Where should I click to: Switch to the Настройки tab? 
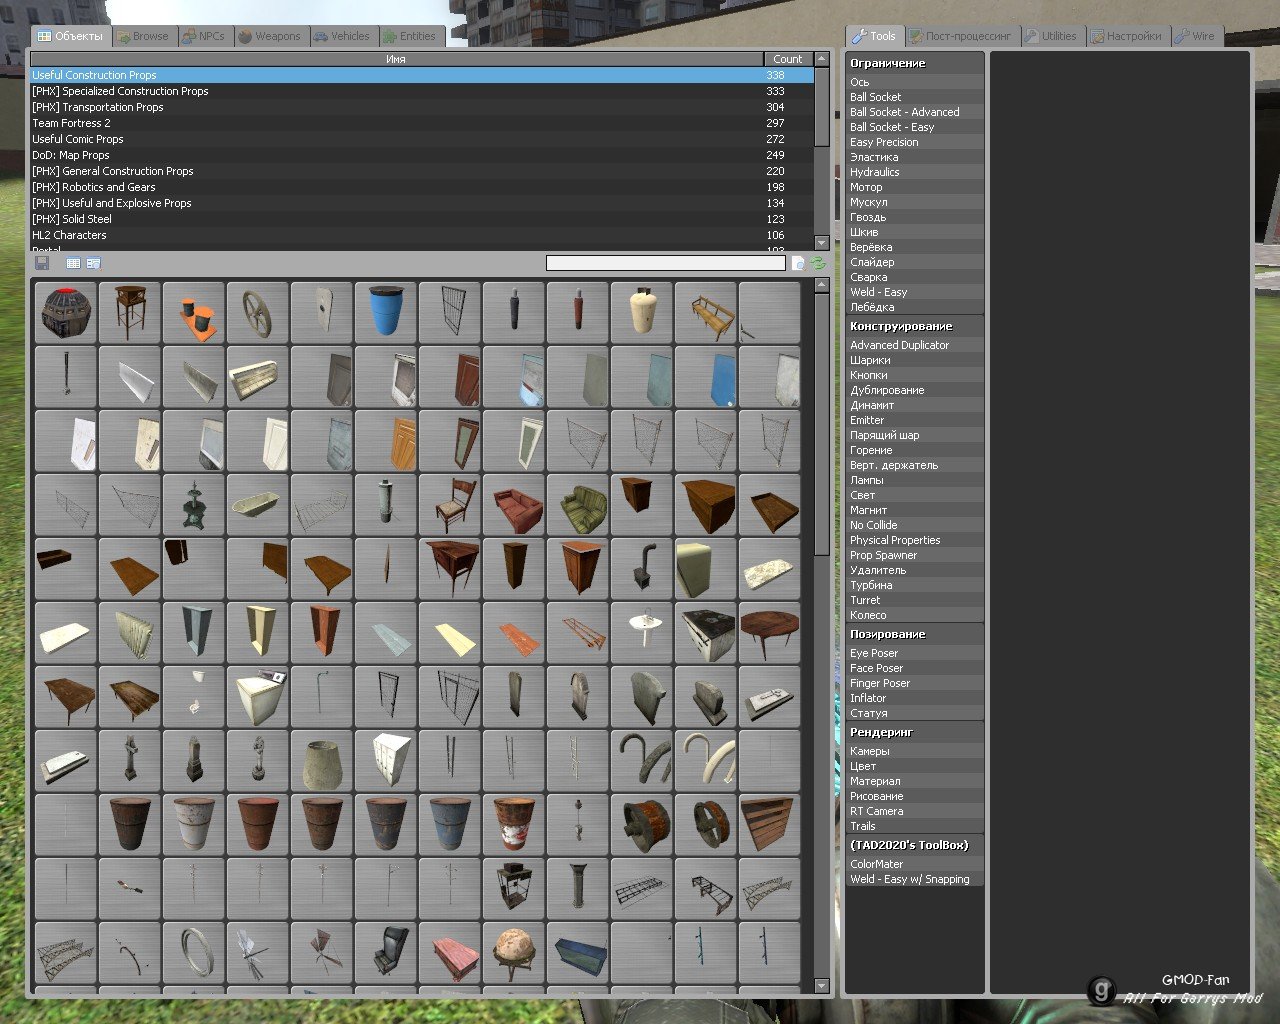point(1127,36)
